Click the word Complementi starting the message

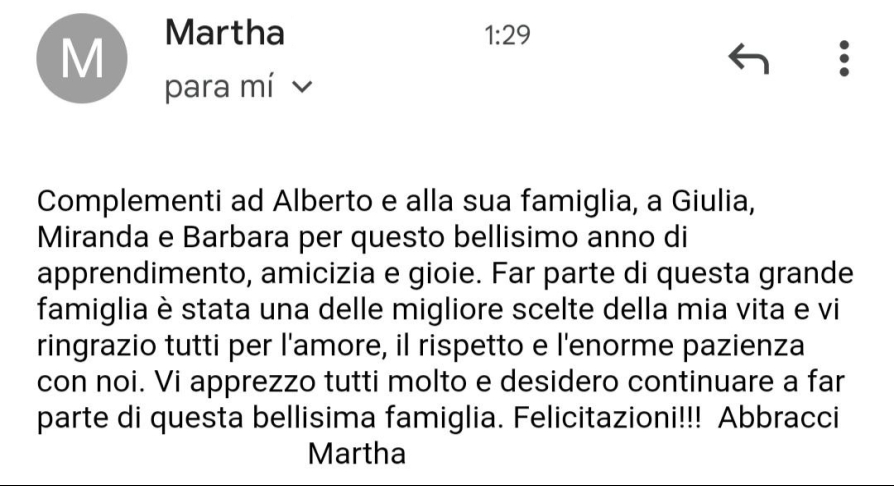tap(129, 201)
